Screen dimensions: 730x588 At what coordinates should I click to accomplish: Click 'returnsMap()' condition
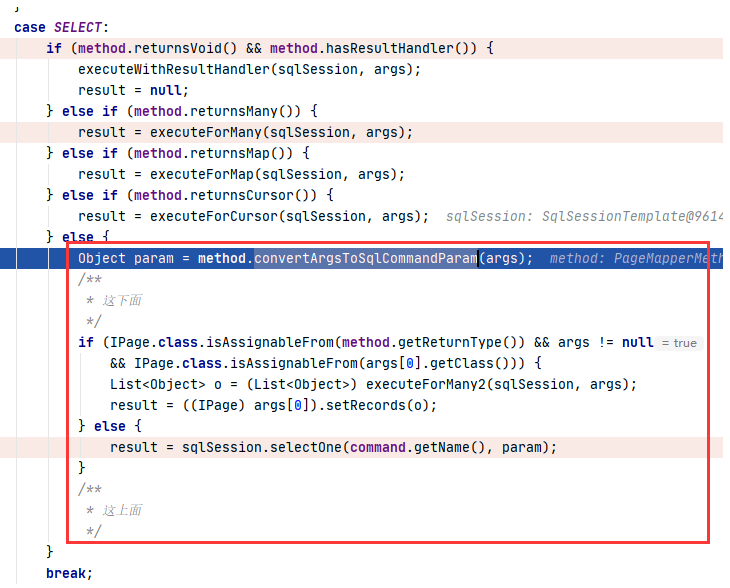pyautogui.click(x=242, y=153)
